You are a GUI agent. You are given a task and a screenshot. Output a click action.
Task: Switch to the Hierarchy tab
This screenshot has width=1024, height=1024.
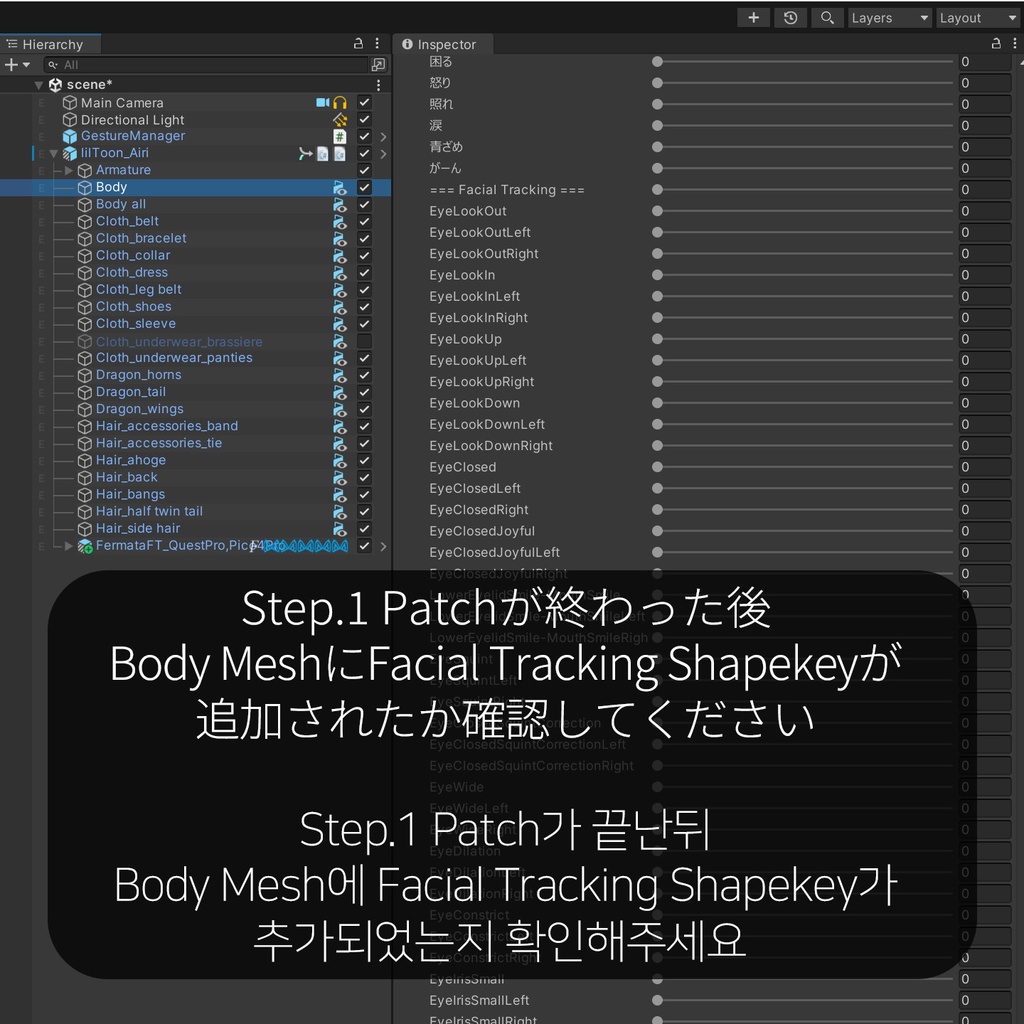coord(52,44)
